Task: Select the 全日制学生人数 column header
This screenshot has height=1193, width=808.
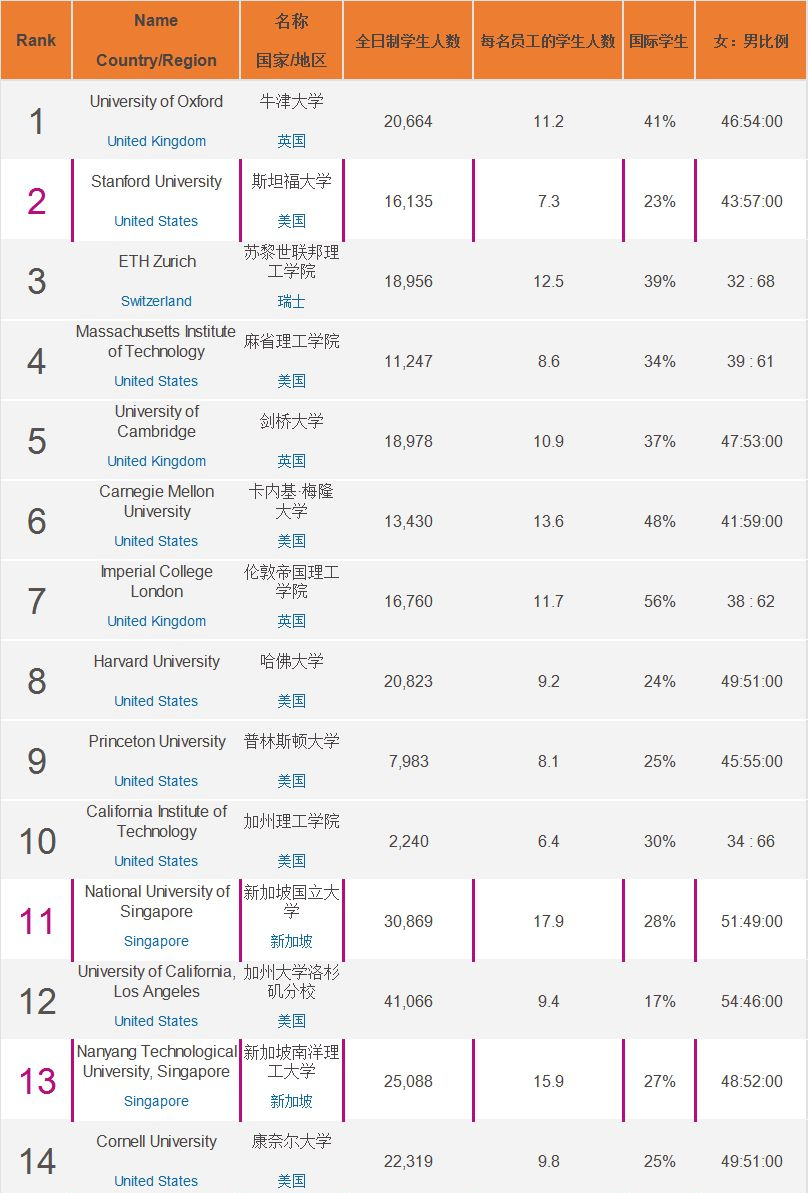Action: [x=408, y=41]
